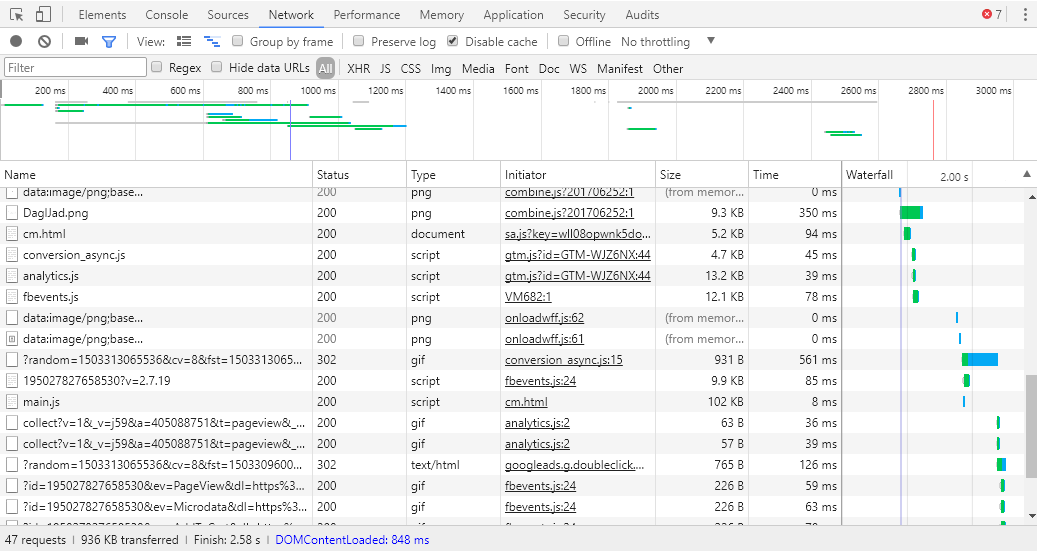Stop recording network log
The image size is (1037, 551).
pos(16,41)
